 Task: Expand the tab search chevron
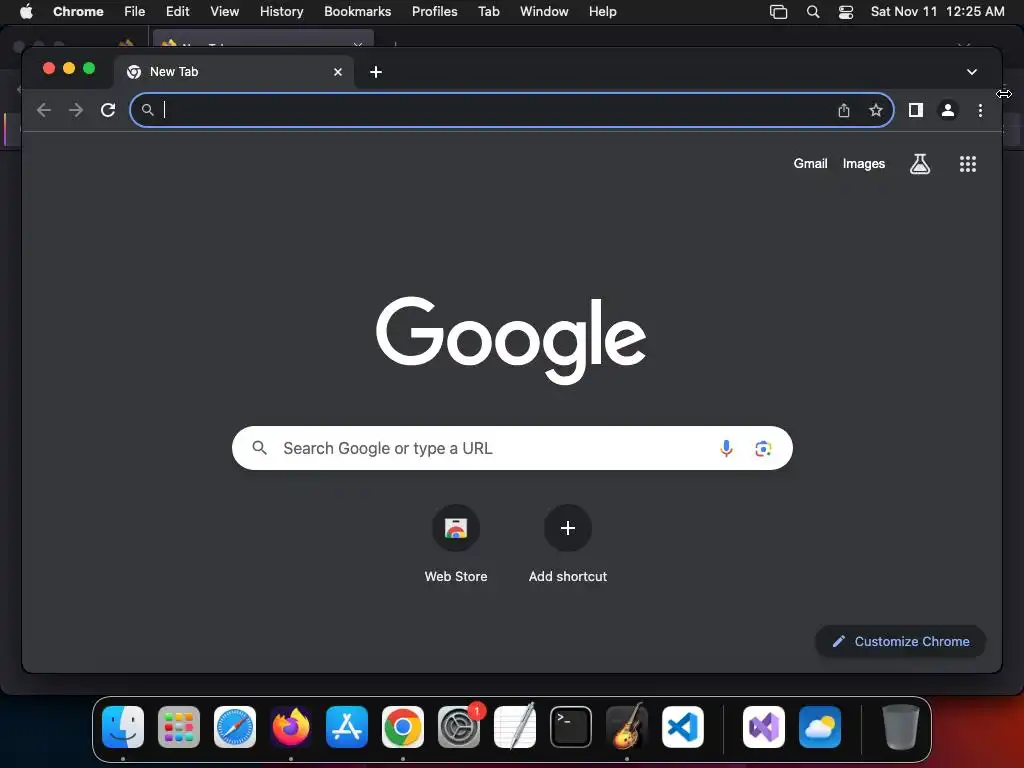click(972, 72)
